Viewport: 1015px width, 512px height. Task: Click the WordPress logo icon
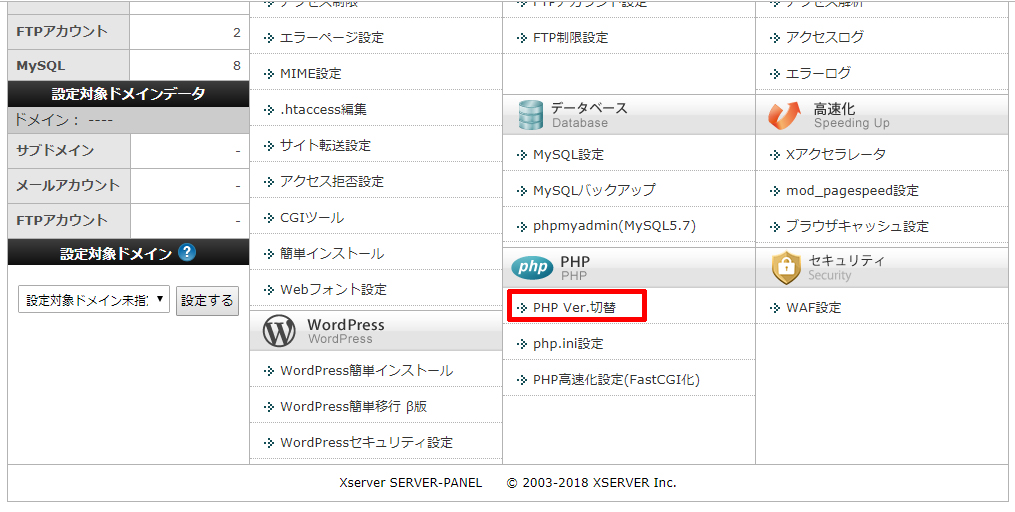pos(279,331)
